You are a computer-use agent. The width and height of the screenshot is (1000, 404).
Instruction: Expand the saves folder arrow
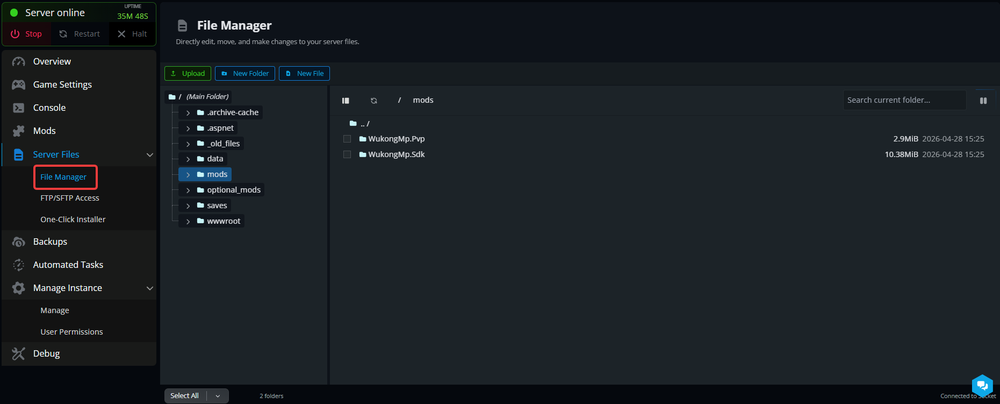point(188,206)
